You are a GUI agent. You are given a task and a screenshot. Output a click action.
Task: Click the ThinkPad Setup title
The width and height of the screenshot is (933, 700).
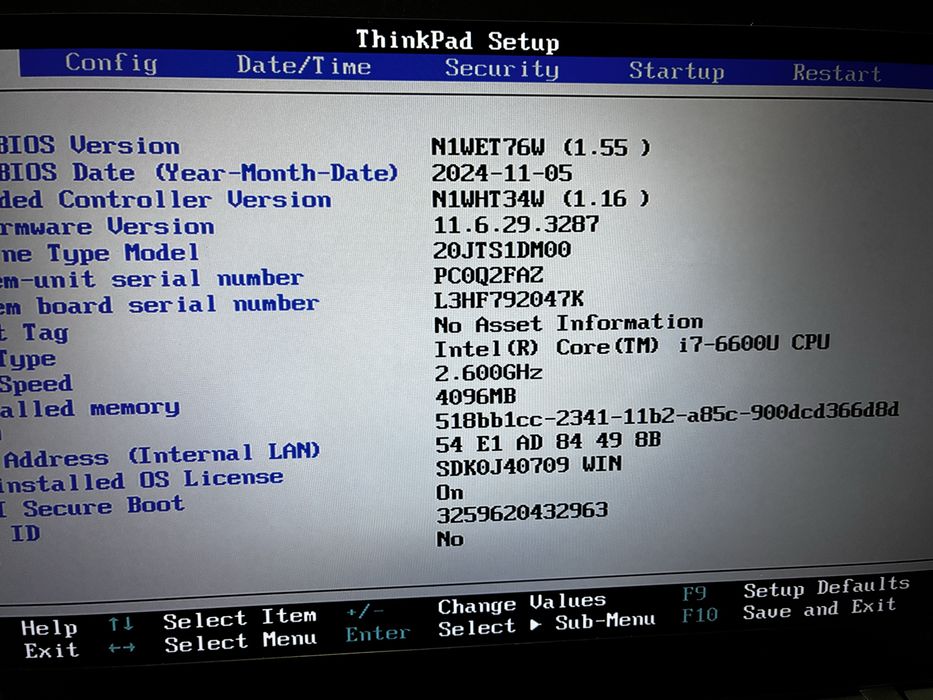pyautogui.click(x=457, y=40)
